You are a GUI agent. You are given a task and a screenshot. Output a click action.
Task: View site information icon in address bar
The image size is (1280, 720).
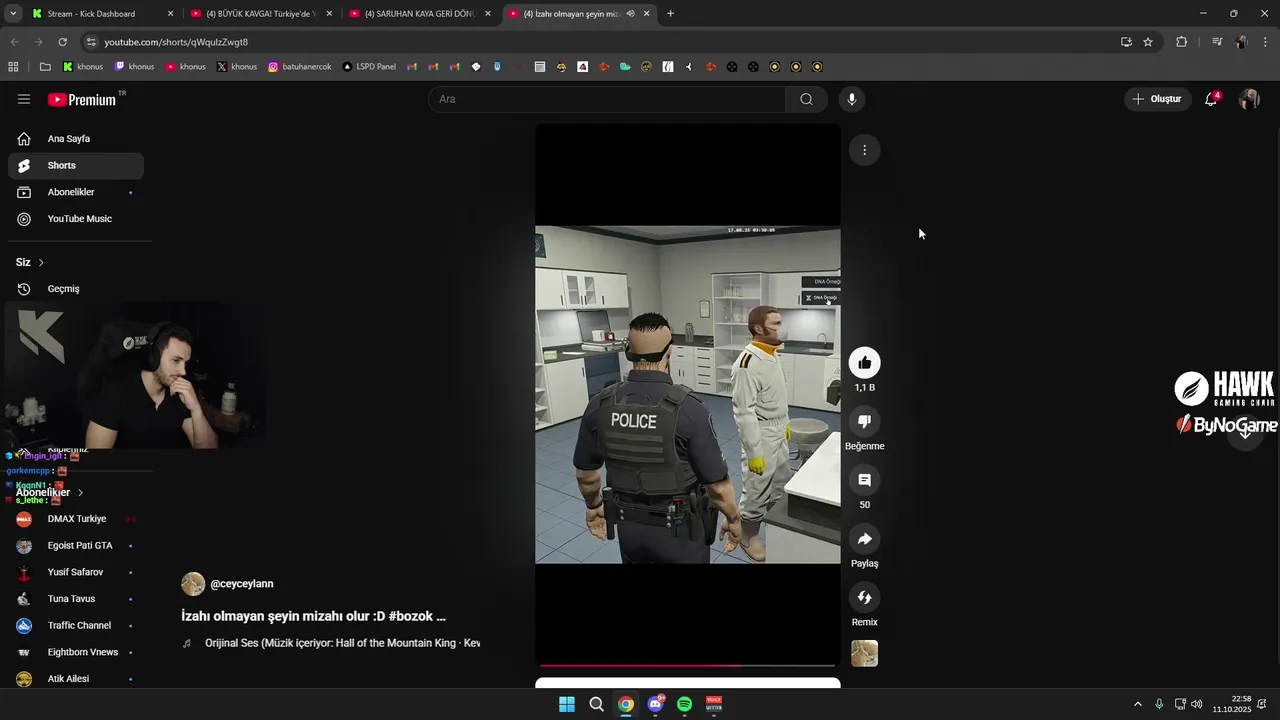click(x=91, y=42)
